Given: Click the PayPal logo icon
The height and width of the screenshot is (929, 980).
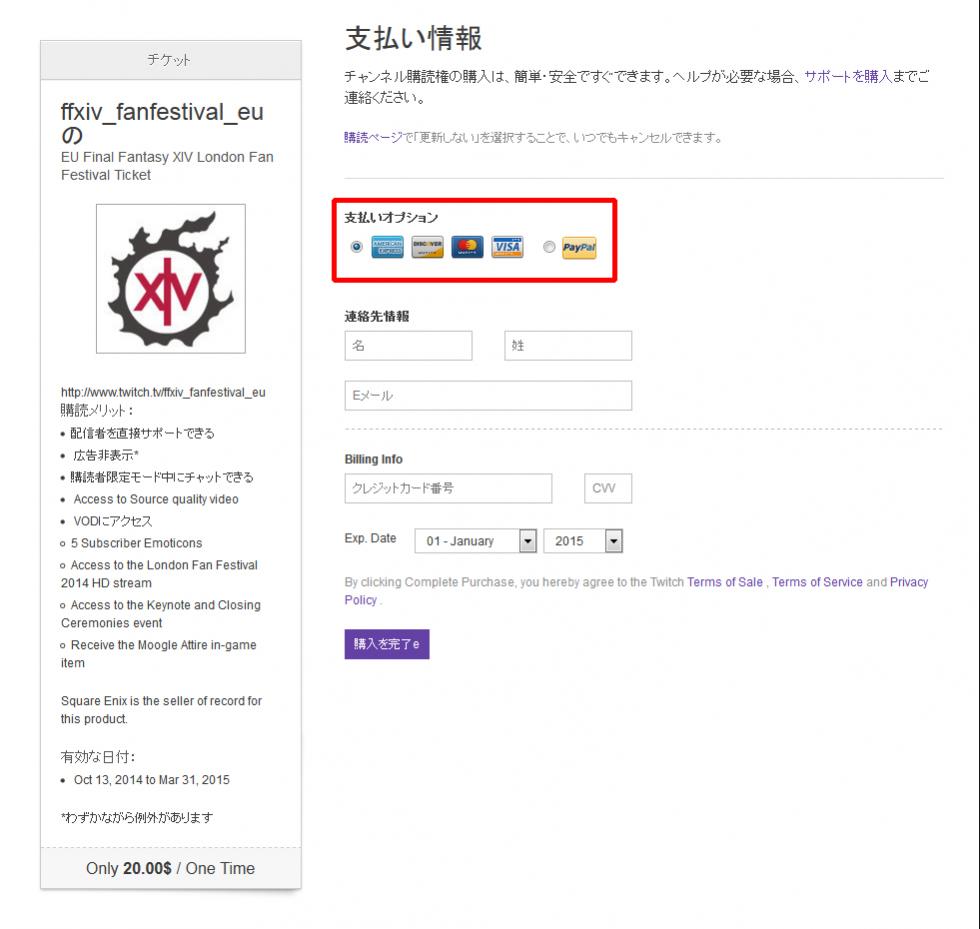Looking at the screenshot, I should point(578,247).
